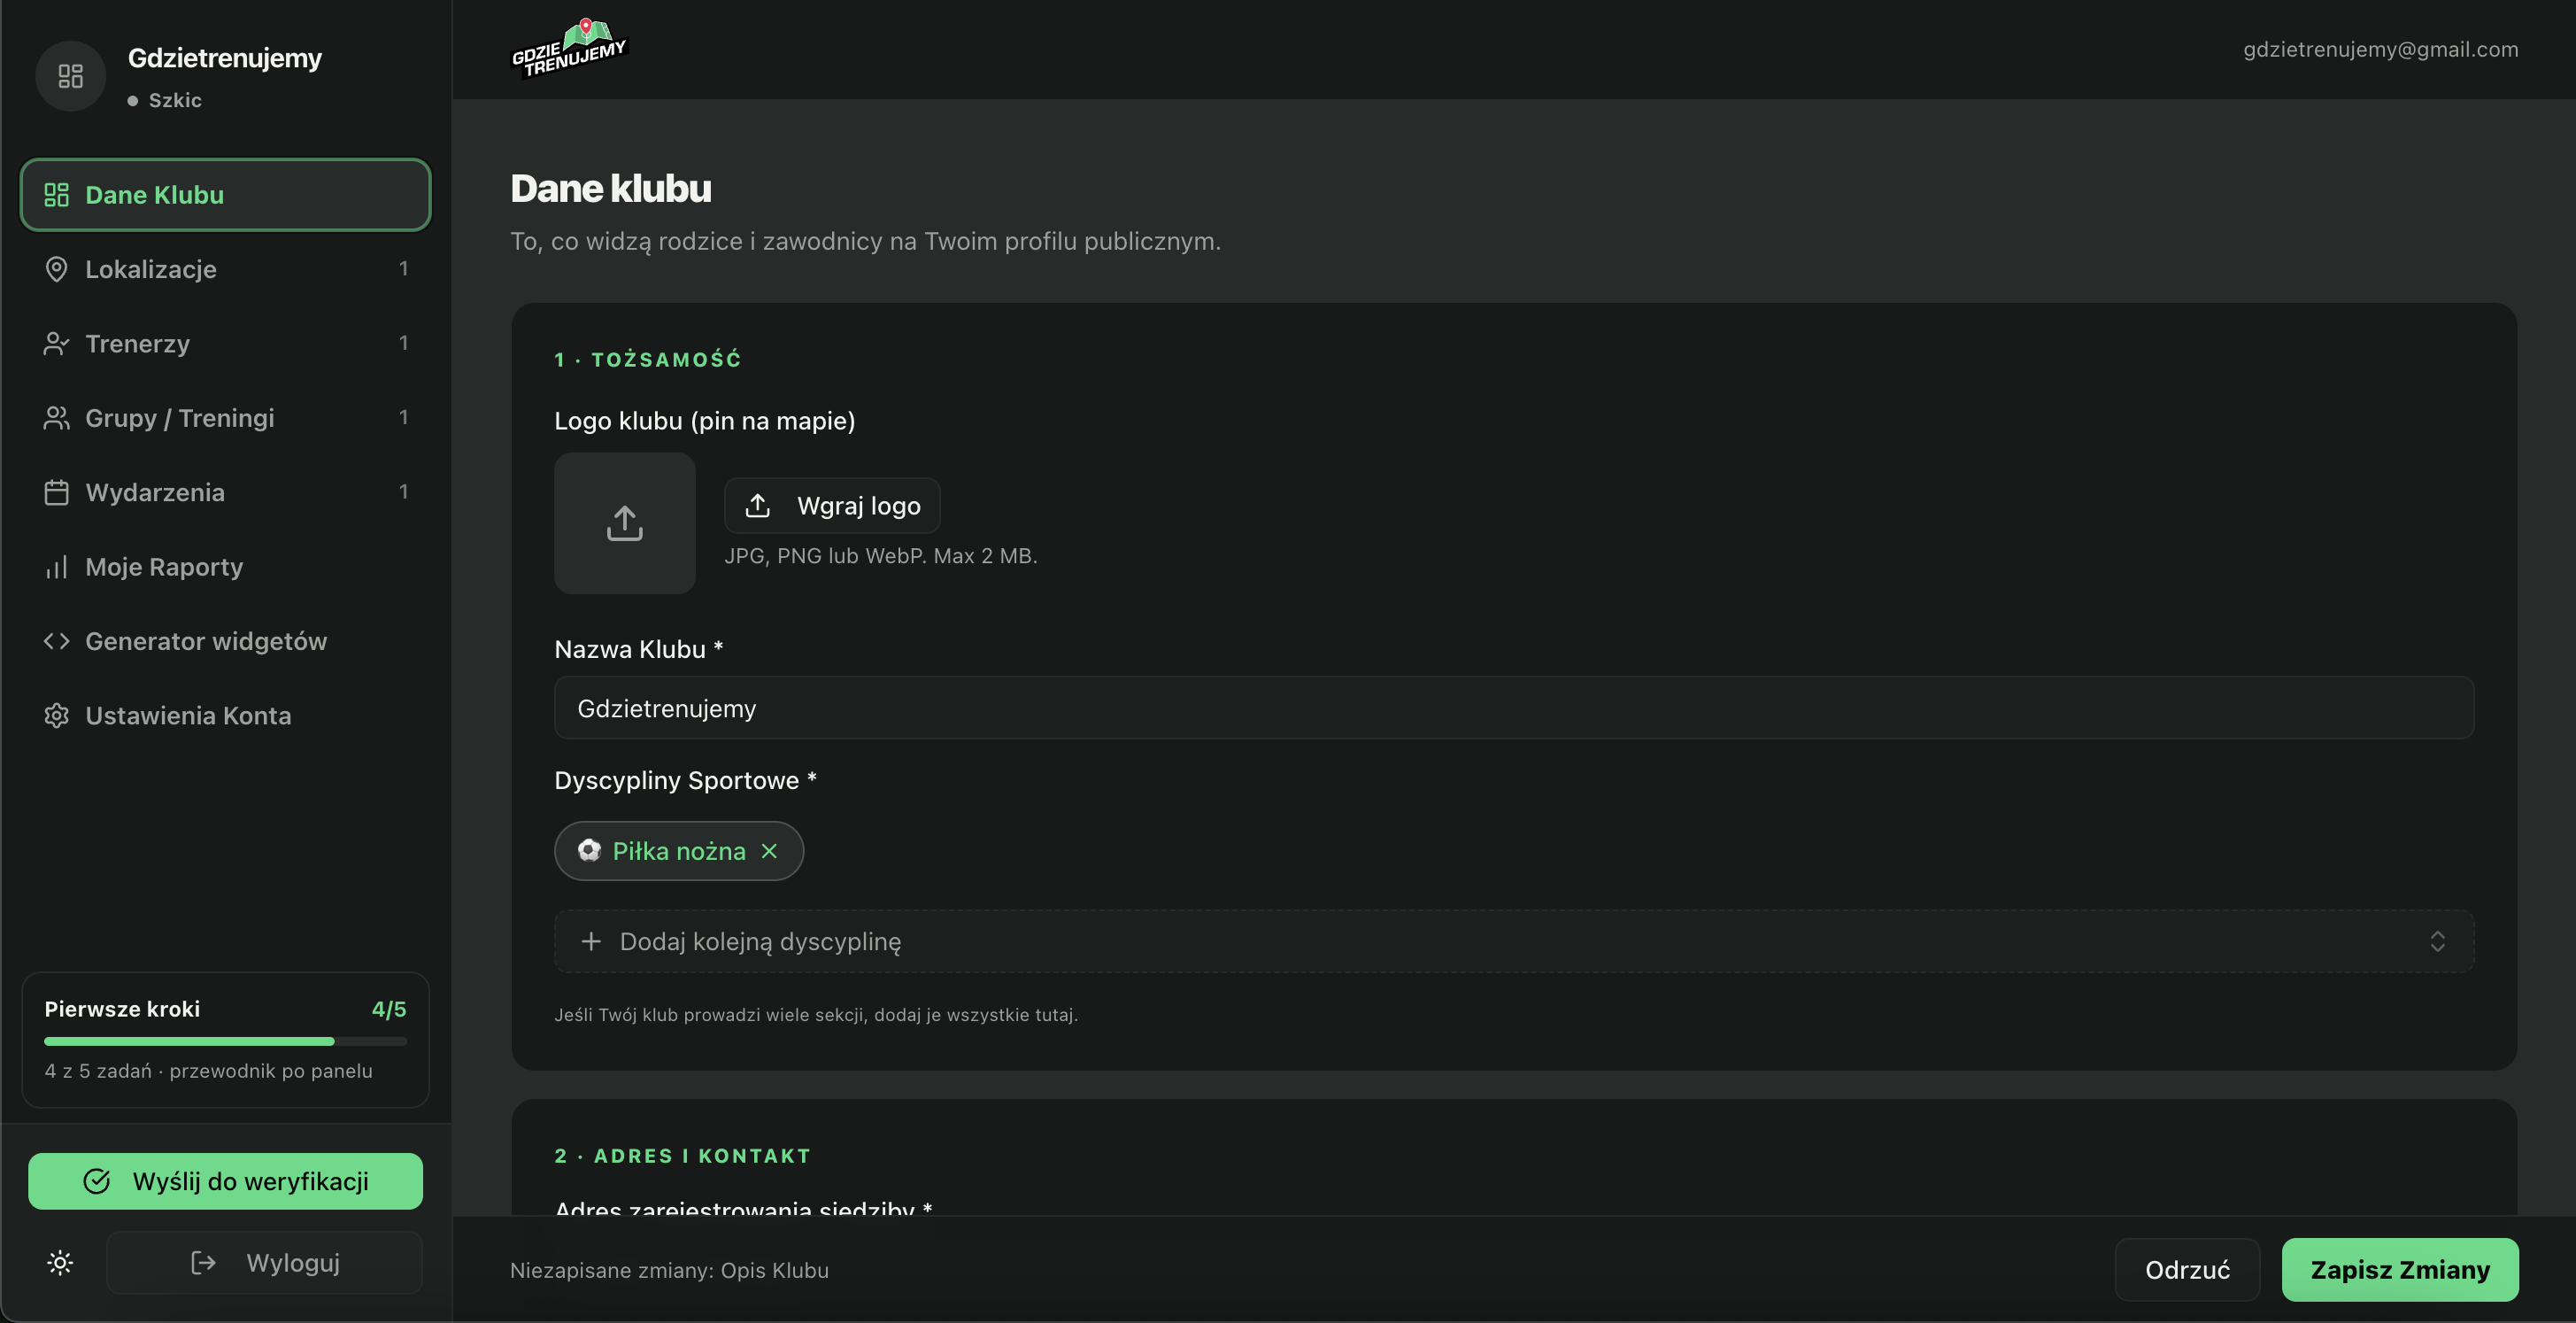The image size is (2576, 1323).
Task: Click the gdzietrenujemy@gmail.com account email
Action: (x=2380, y=49)
